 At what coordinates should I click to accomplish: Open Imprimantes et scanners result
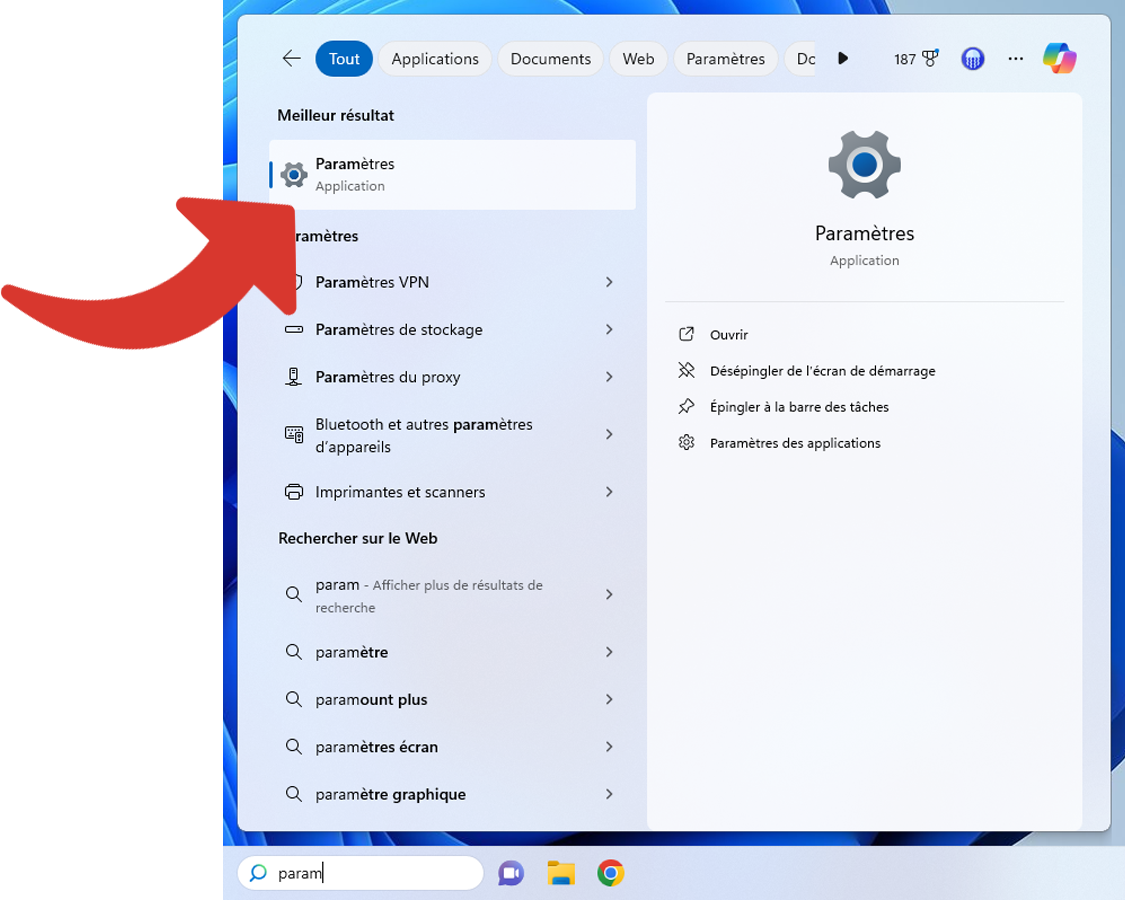(x=452, y=492)
